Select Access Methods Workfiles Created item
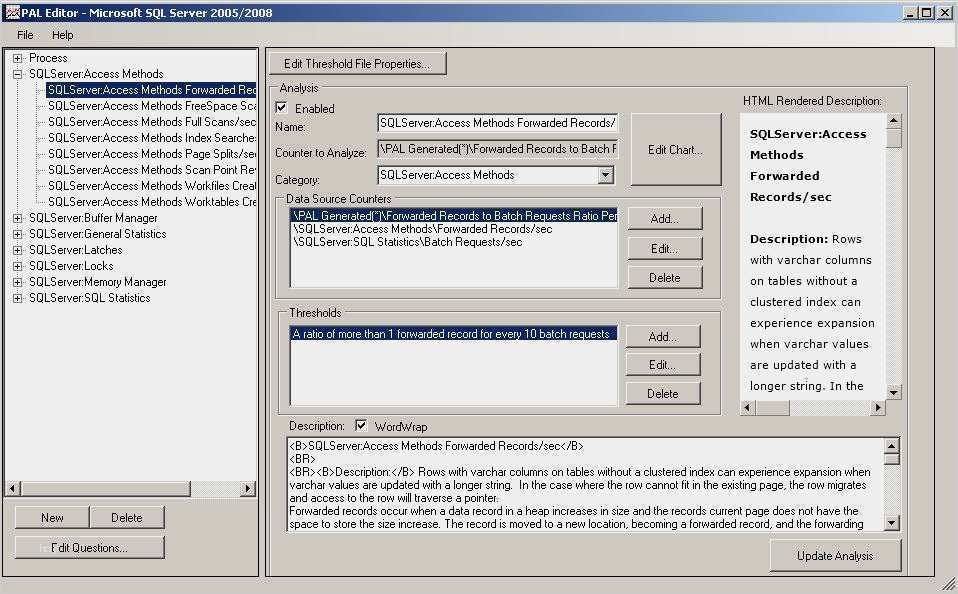 click(152, 186)
